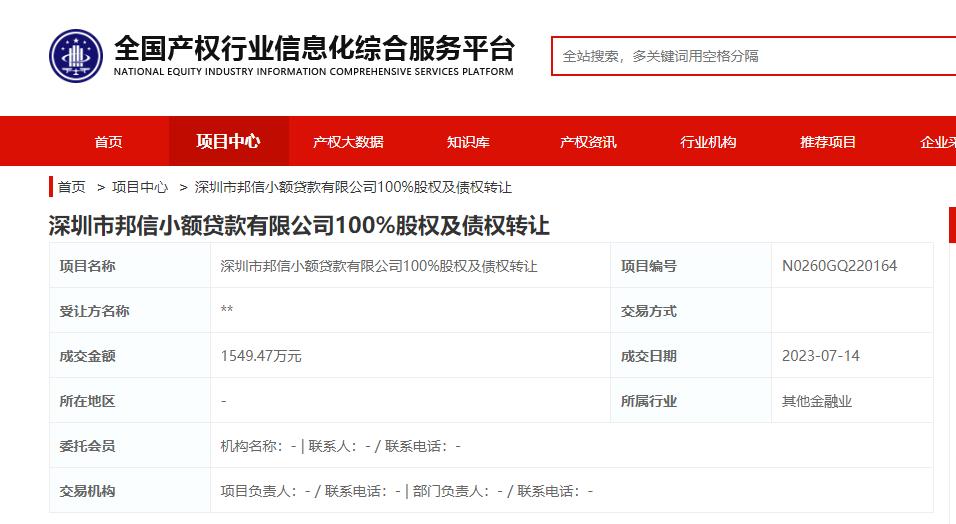Image resolution: width=956 pixels, height=524 pixels.
Task: Click the platform's round emblem logo
Action: (76, 57)
